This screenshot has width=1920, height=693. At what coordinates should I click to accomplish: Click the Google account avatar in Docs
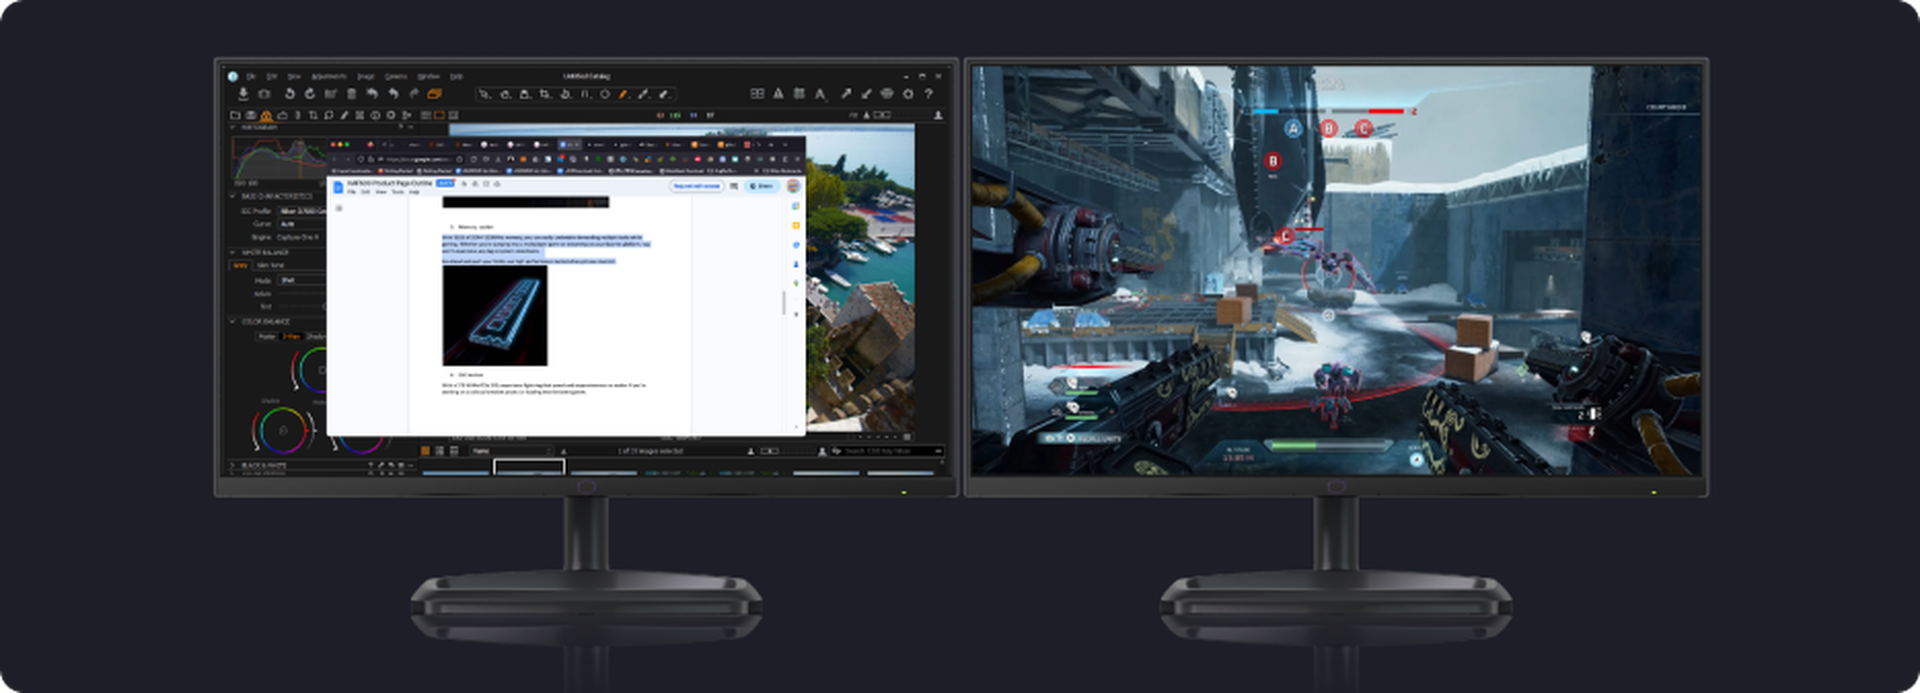[x=793, y=186]
